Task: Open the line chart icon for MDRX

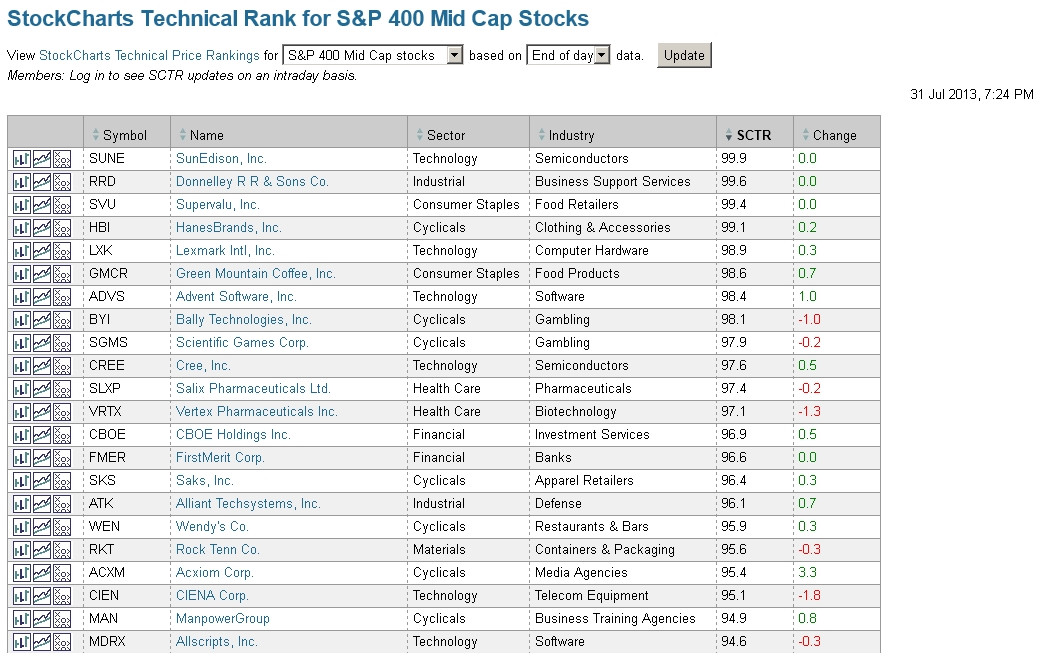Action: [42, 642]
